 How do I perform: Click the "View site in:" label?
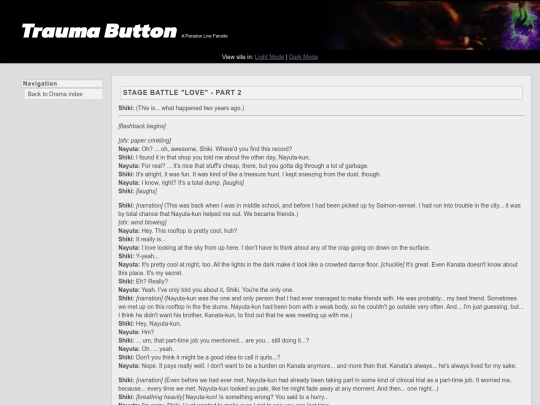(x=237, y=57)
